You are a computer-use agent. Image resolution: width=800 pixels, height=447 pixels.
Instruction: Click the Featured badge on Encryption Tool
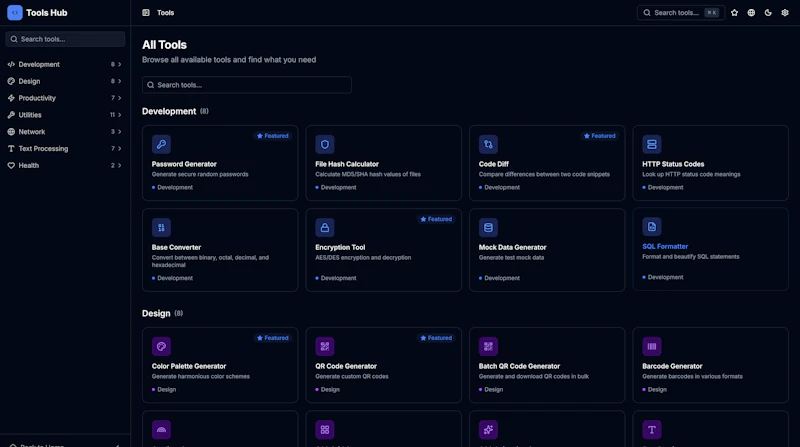pyautogui.click(x=436, y=219)
